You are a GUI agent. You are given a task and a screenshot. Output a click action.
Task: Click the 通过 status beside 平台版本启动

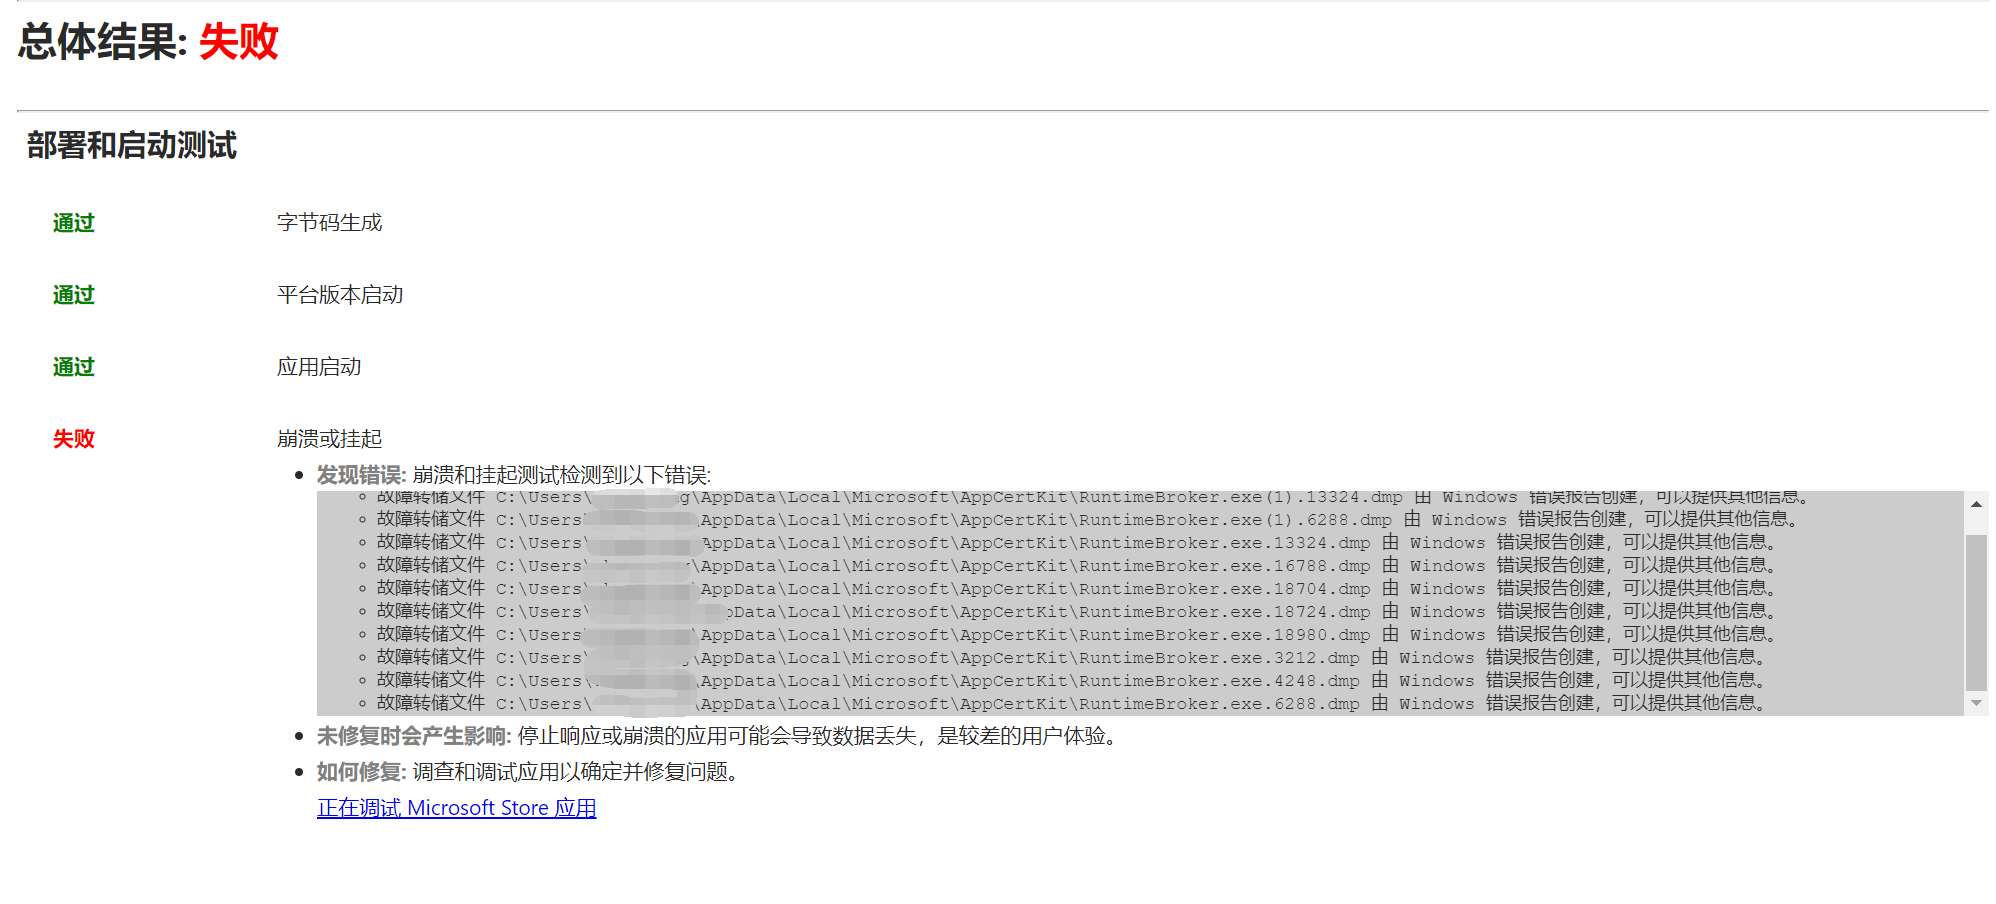(73, 295)
